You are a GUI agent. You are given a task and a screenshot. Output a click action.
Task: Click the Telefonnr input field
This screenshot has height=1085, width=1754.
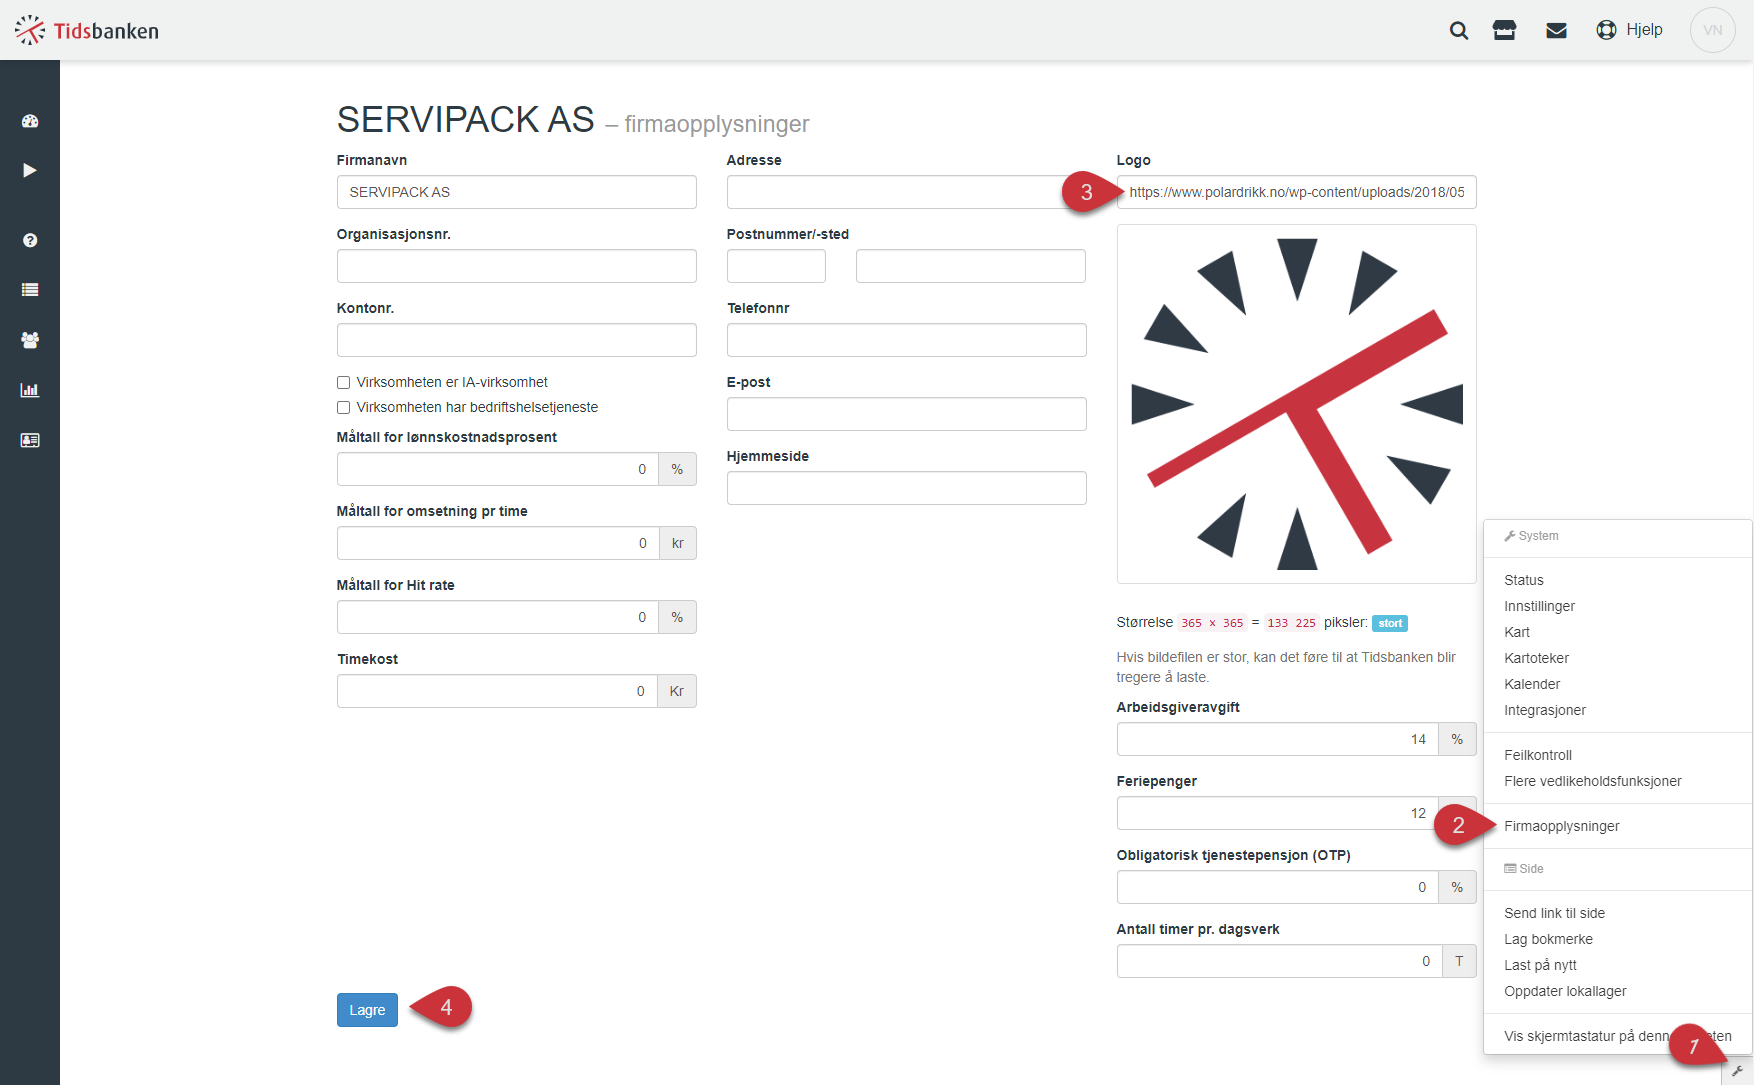coord(906,340)
